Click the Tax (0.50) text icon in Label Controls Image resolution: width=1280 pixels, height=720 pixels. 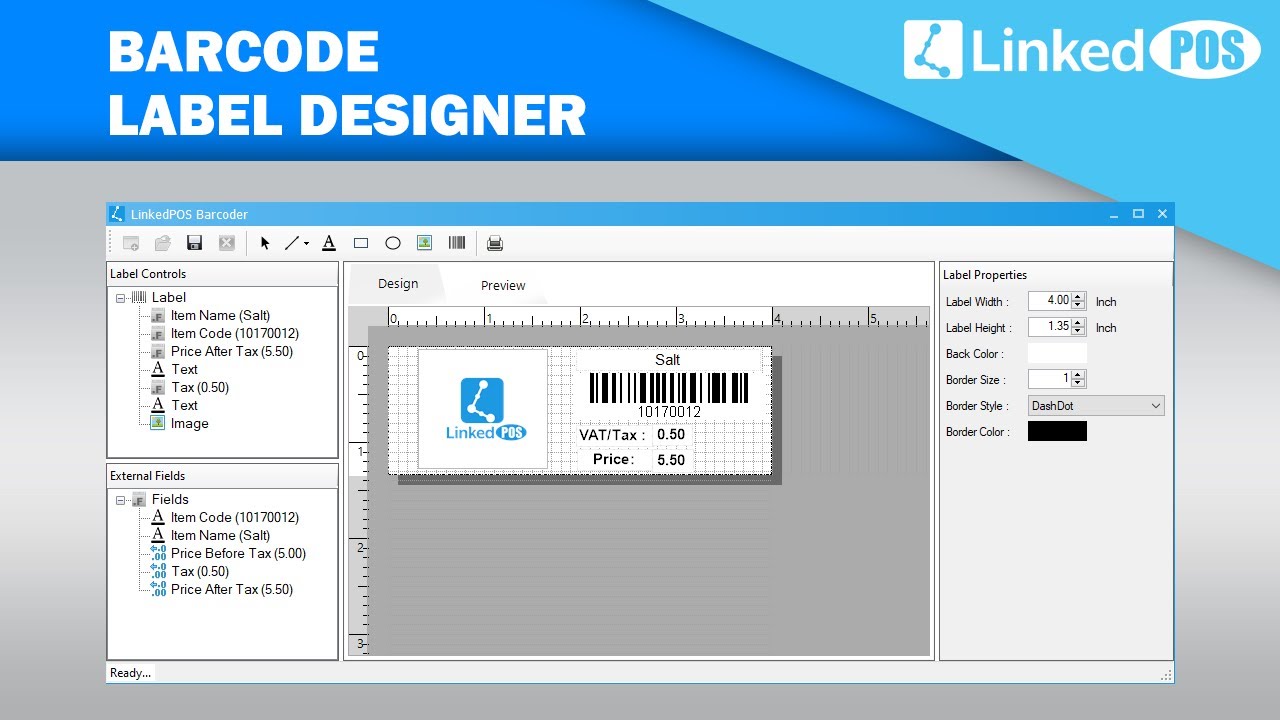coord(157,388)
